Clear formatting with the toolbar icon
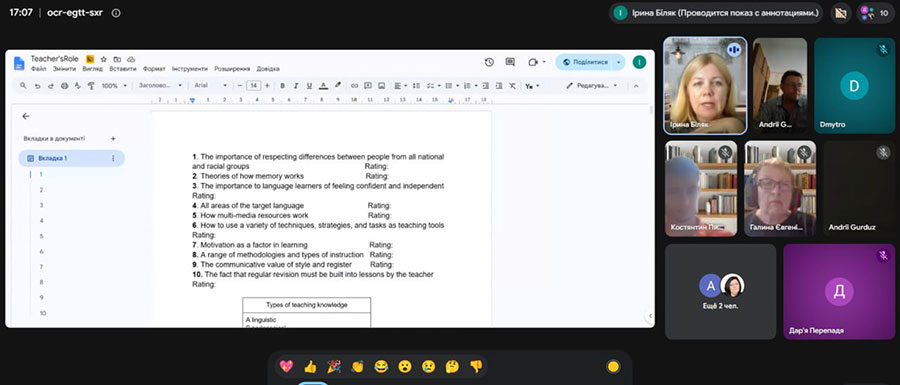Screen dimensions: 900x385 click(512, 85)
